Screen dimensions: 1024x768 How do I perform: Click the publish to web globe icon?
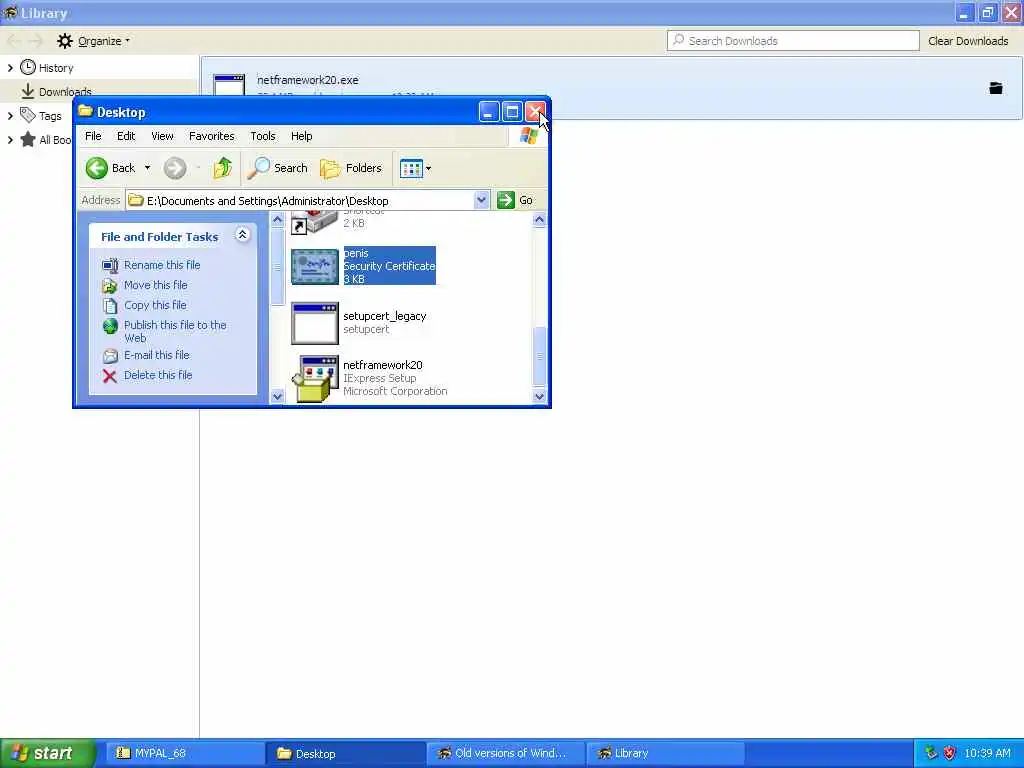click(x=110, y=326)
